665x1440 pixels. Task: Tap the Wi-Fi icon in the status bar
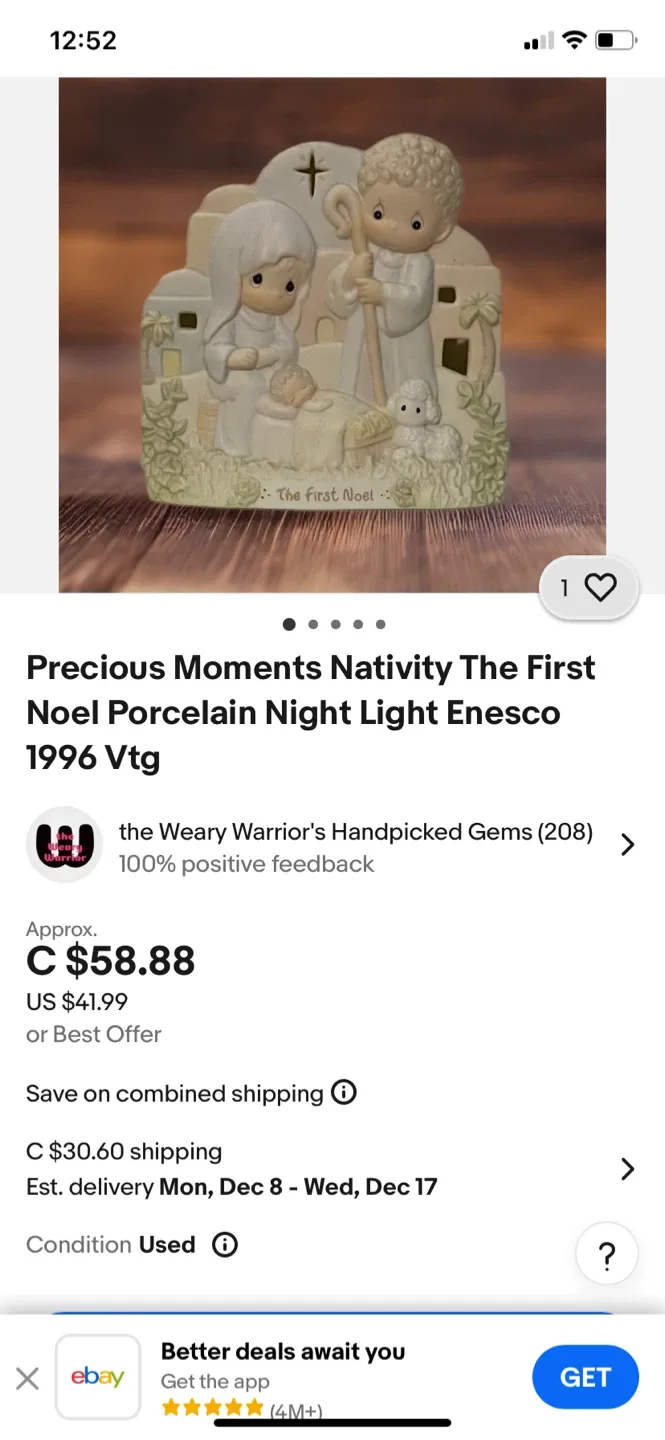573,40
